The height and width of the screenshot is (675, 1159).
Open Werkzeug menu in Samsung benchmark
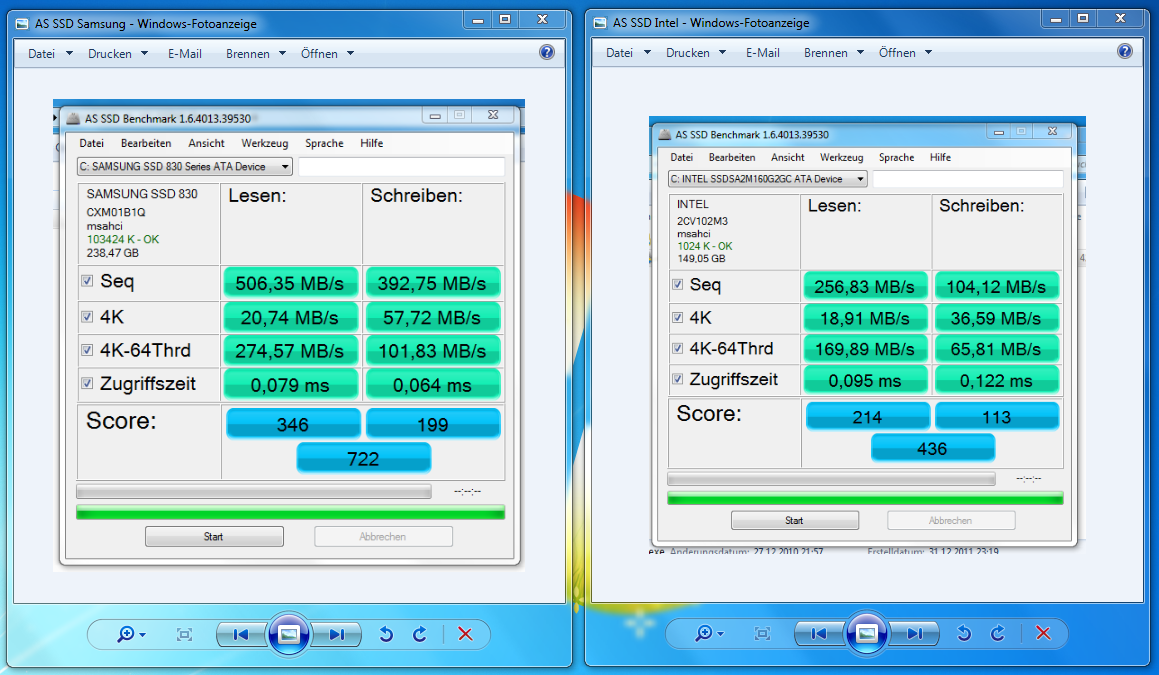click(265, 143)
